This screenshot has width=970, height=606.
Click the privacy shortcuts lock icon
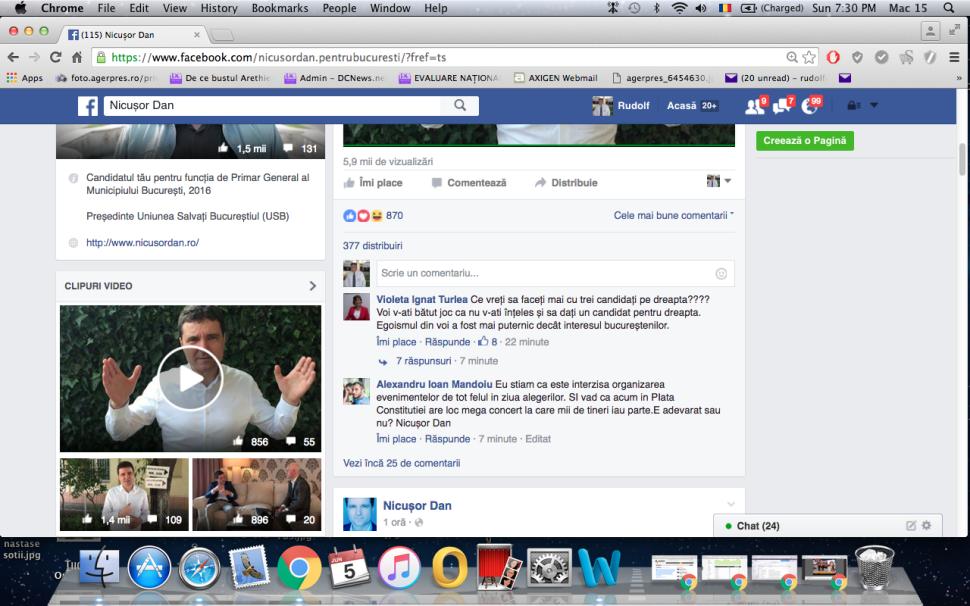pyautogui.click(x=853, y=105)
